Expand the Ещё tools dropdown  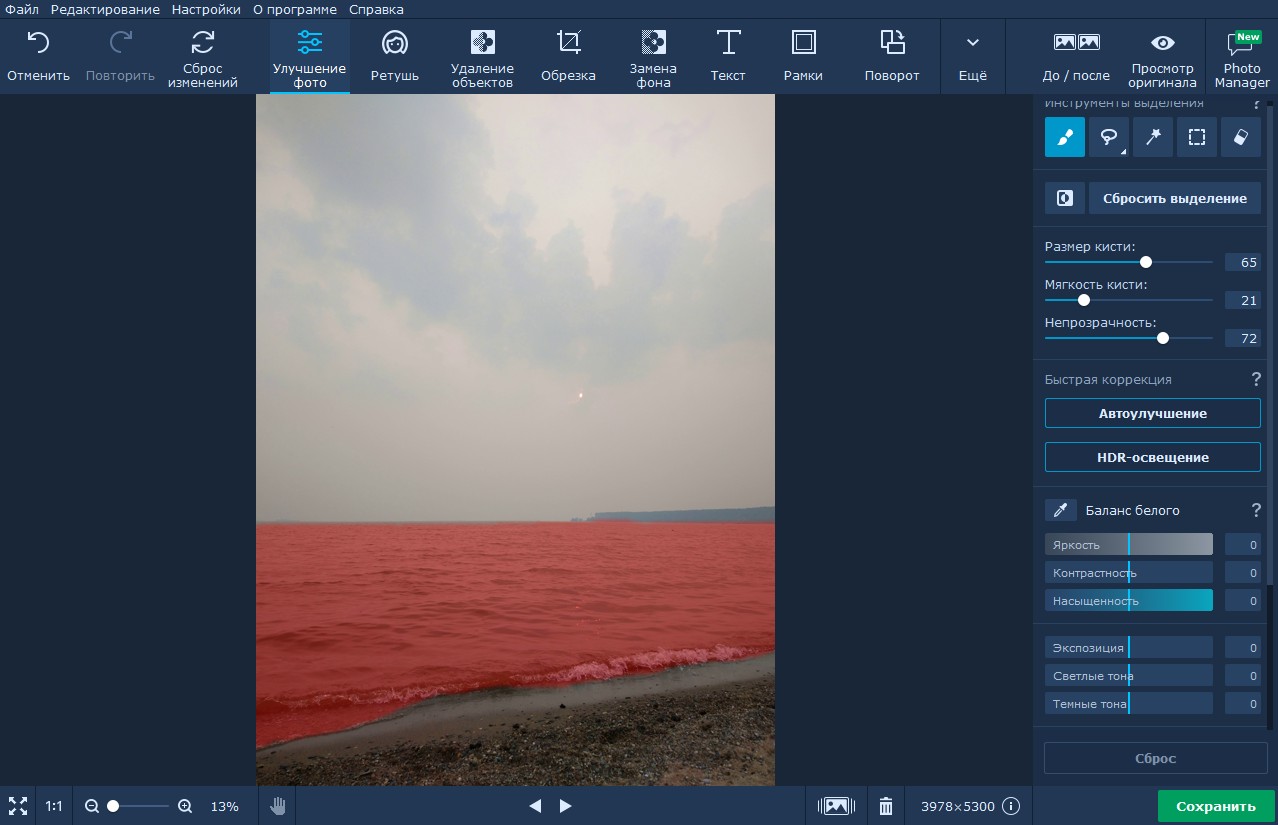(972, 57)
